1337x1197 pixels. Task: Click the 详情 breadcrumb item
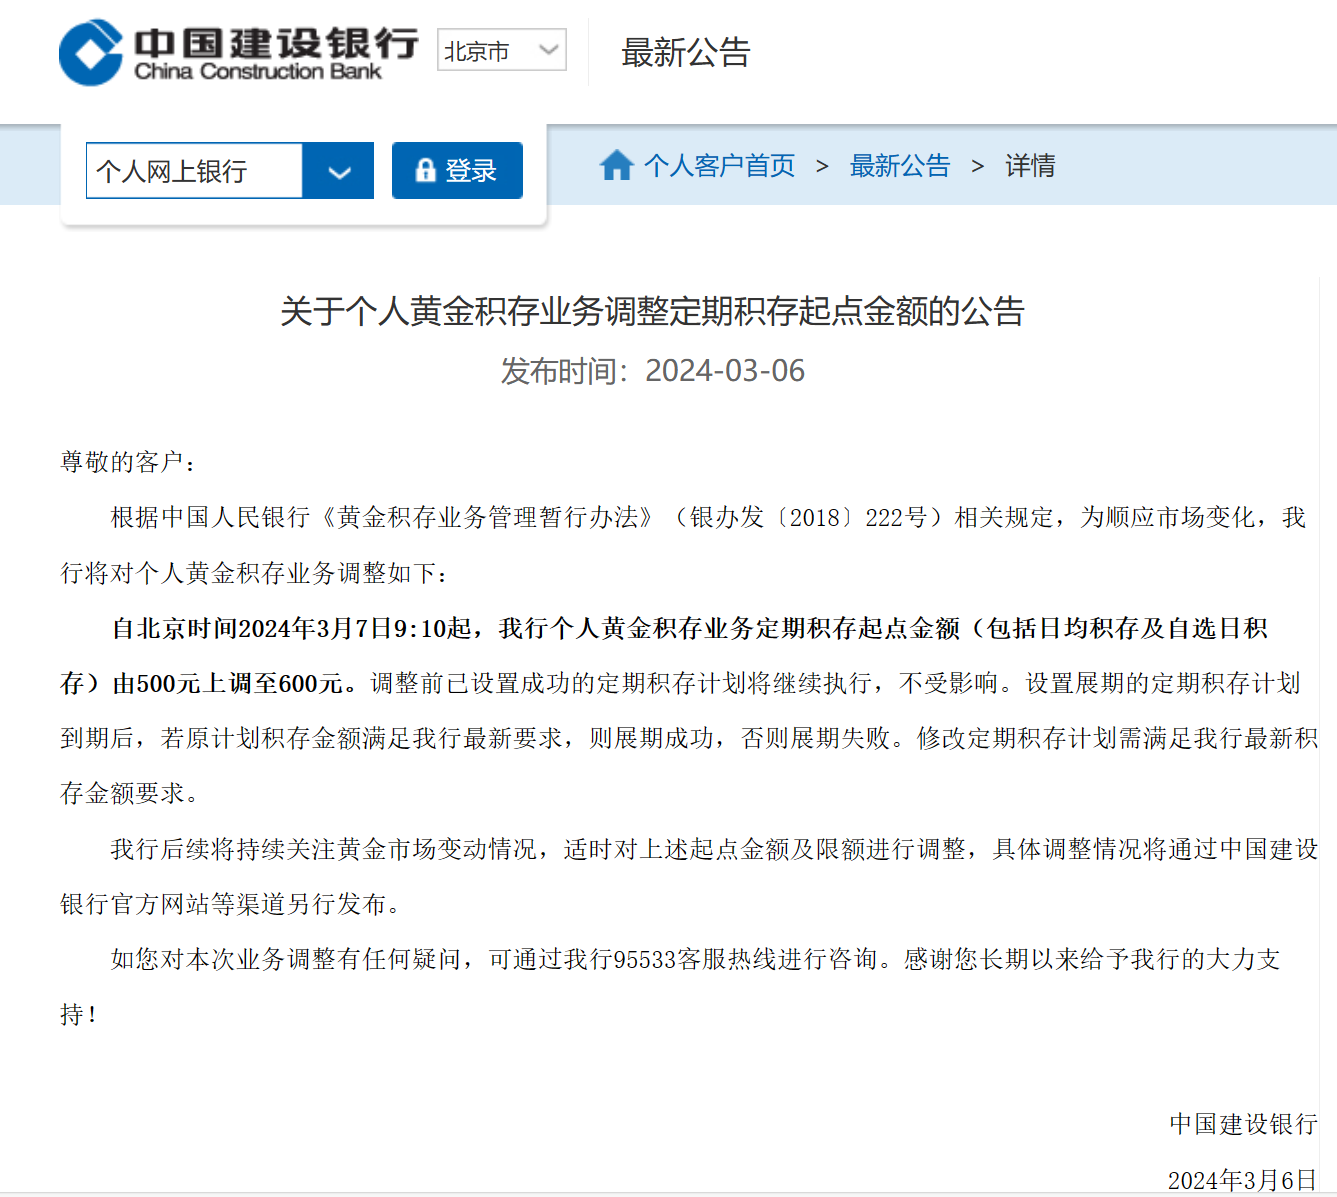pyautogui.click(x=1030, y=166)
